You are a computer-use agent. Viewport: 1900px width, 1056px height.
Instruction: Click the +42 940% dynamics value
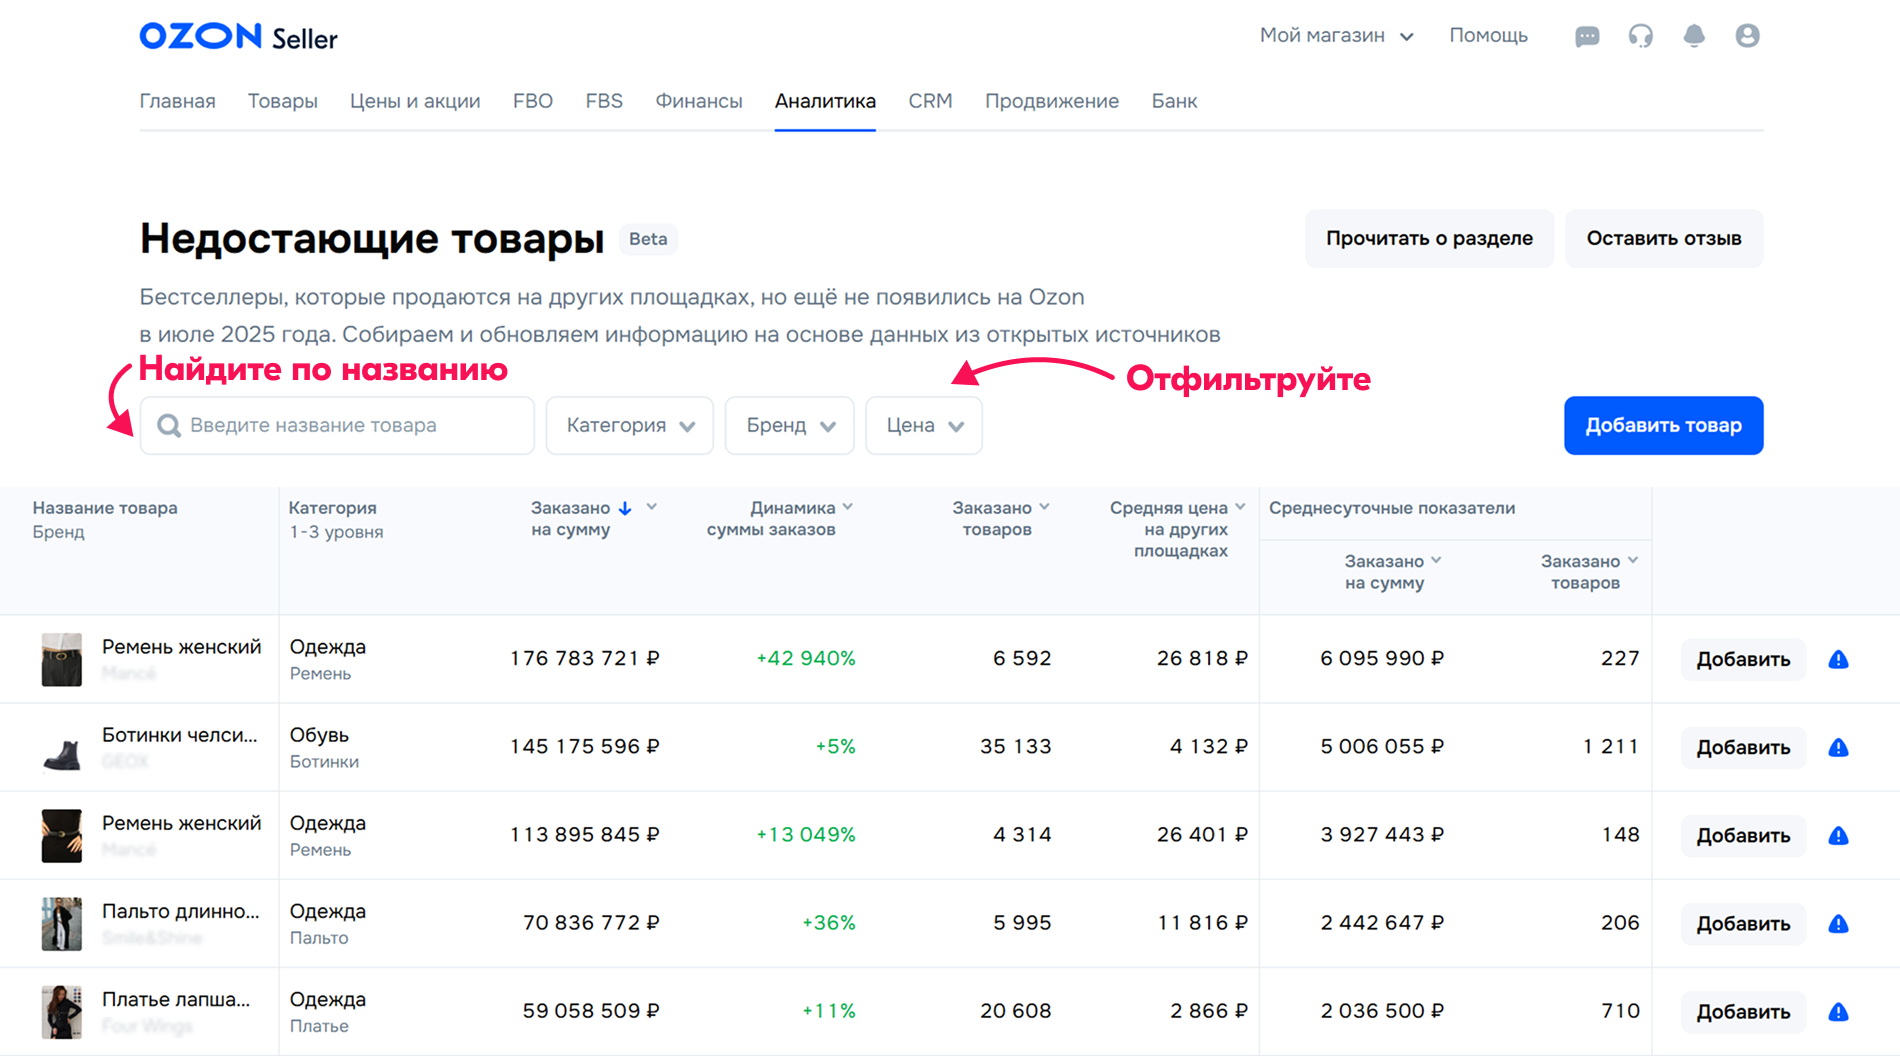click(x=806, y=659)
